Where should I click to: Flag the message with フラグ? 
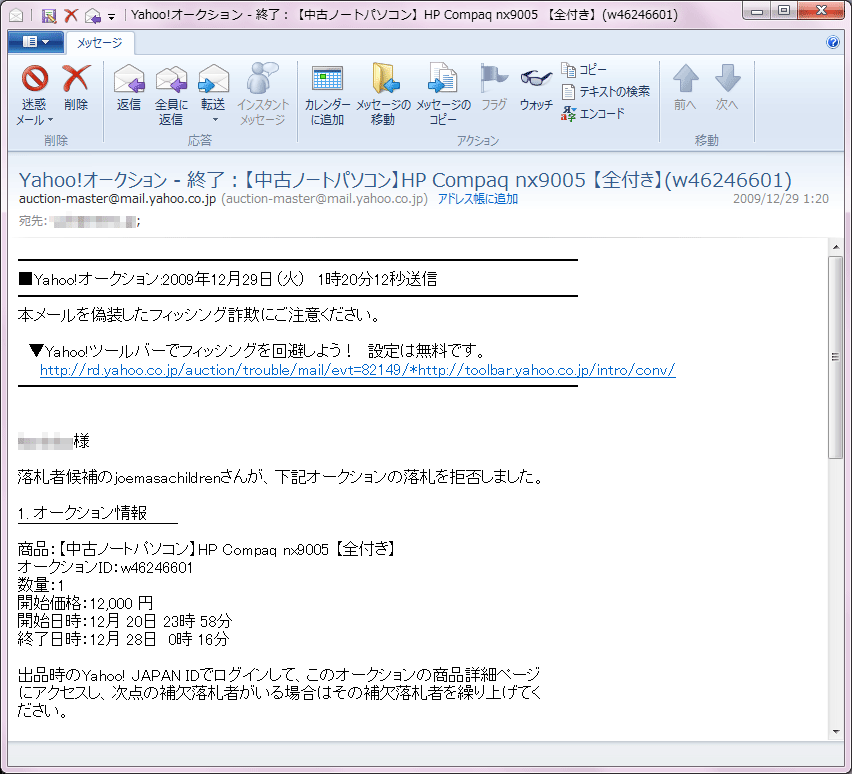click(x=494, y=88)
